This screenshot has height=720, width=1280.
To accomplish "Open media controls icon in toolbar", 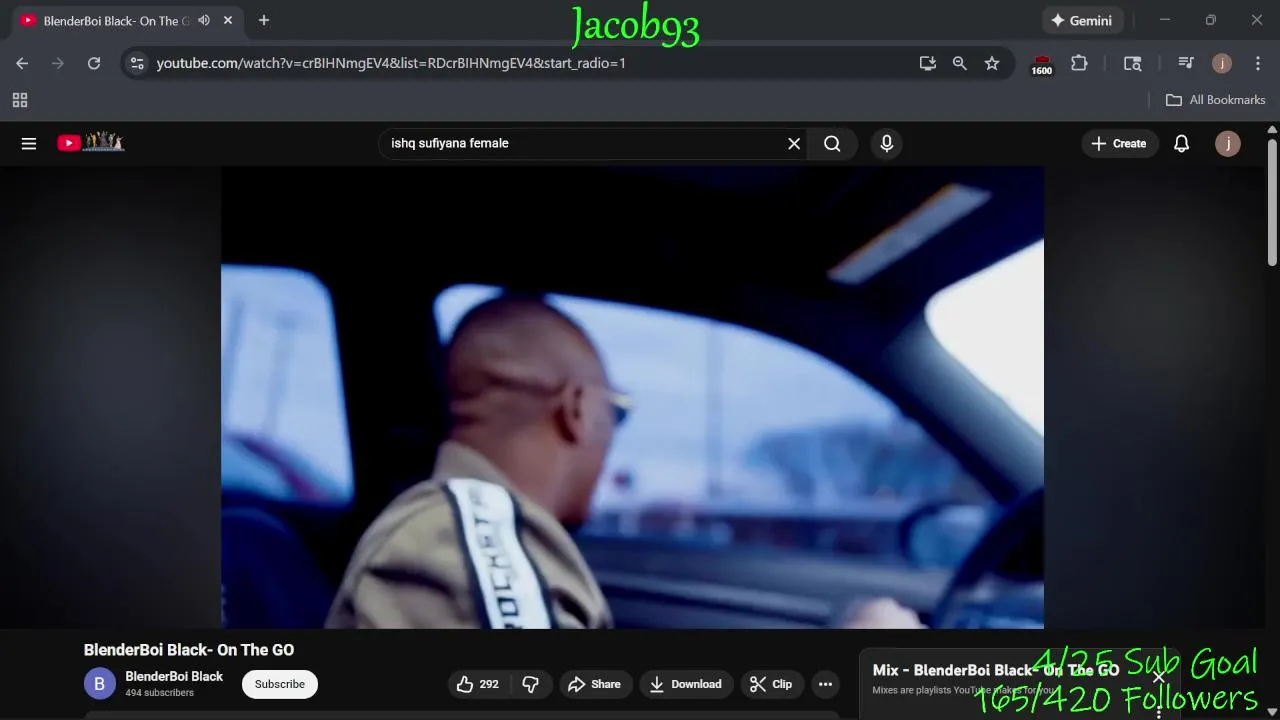I will pos(1186,63).
